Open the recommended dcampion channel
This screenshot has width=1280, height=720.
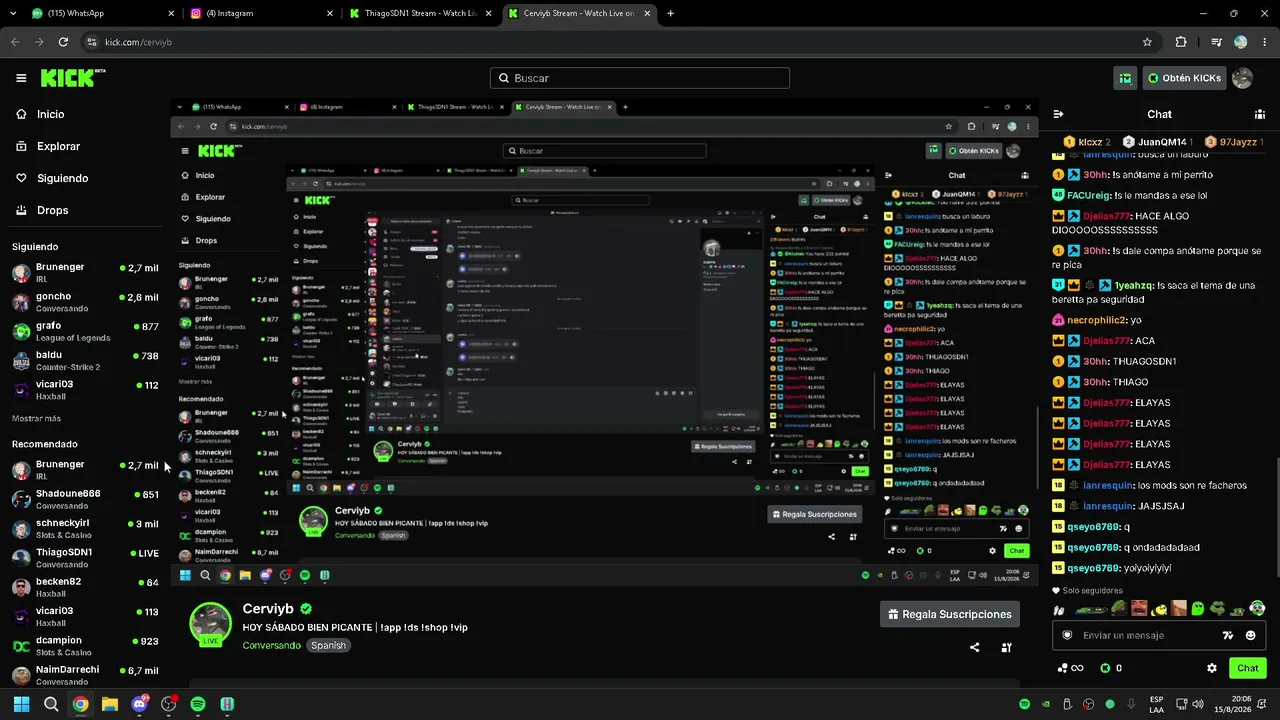[x=85, y=645]
